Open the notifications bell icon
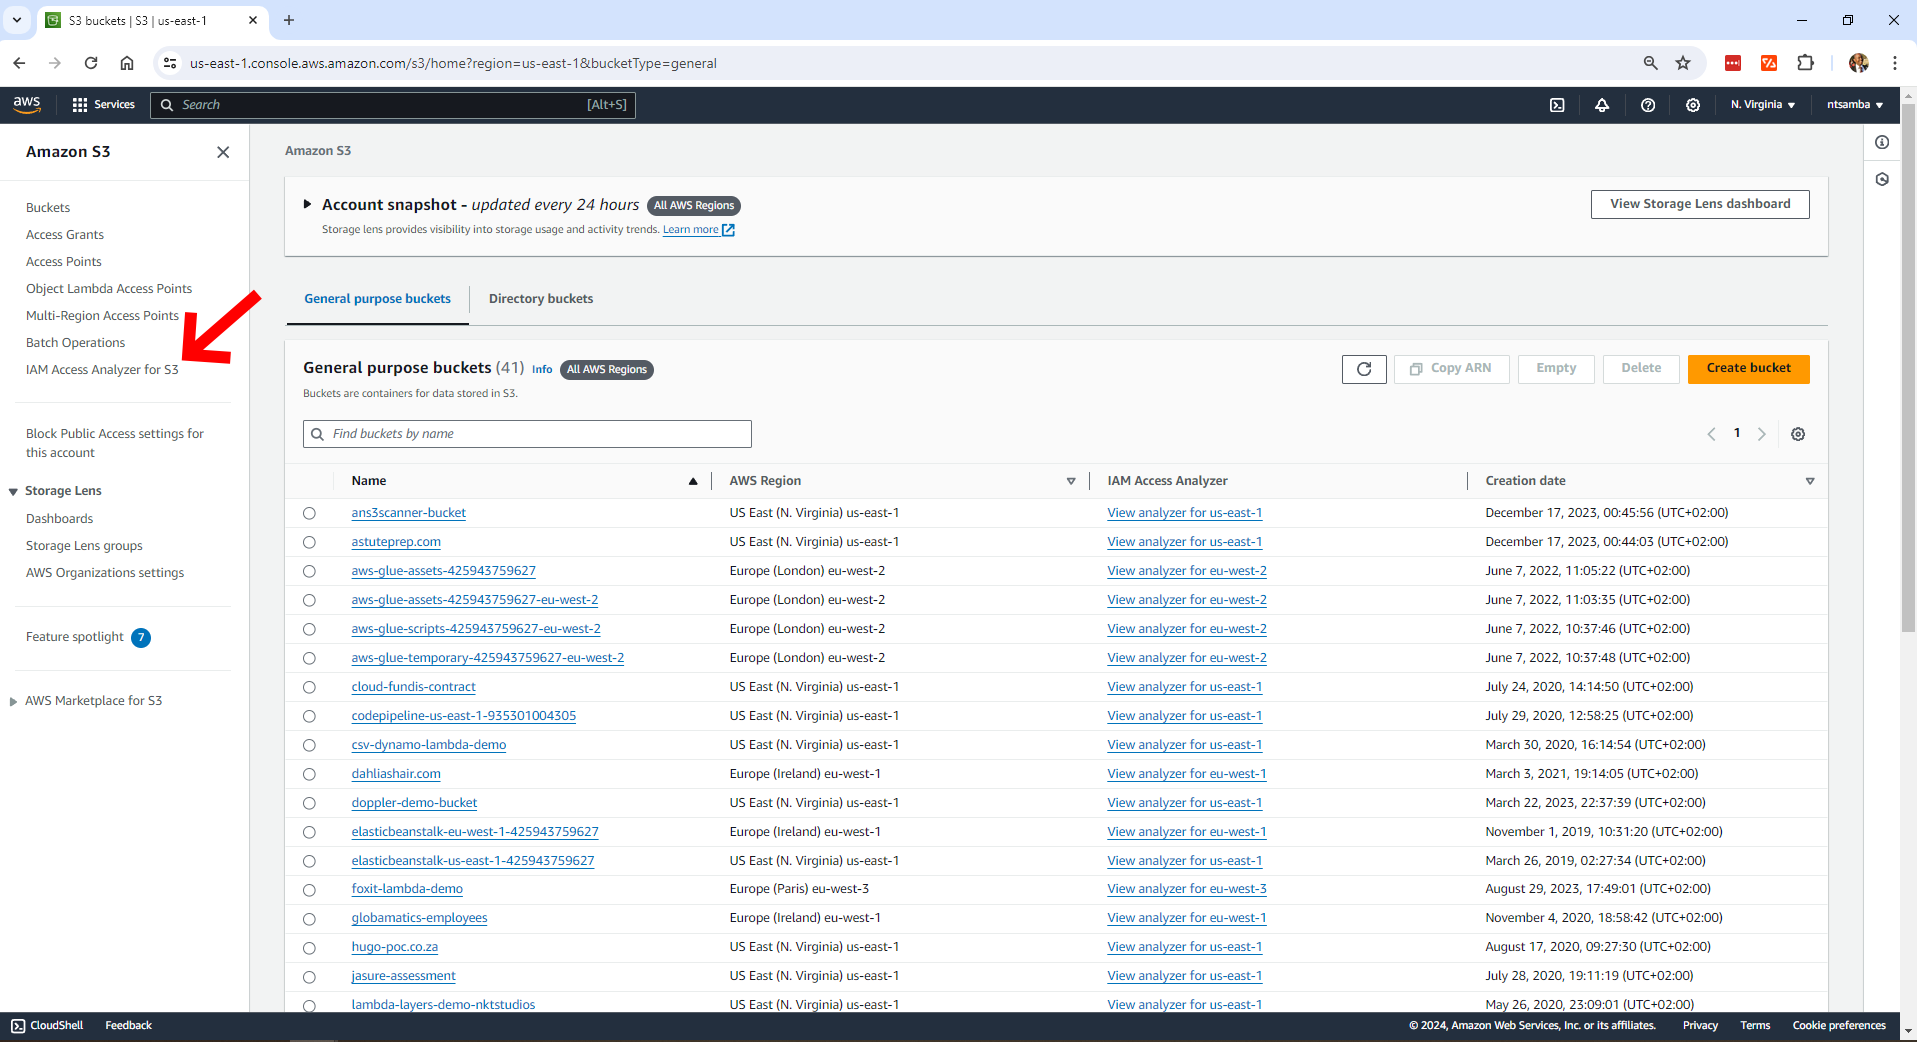This screenshot has width=1917, height=1042. point(1602,105)
